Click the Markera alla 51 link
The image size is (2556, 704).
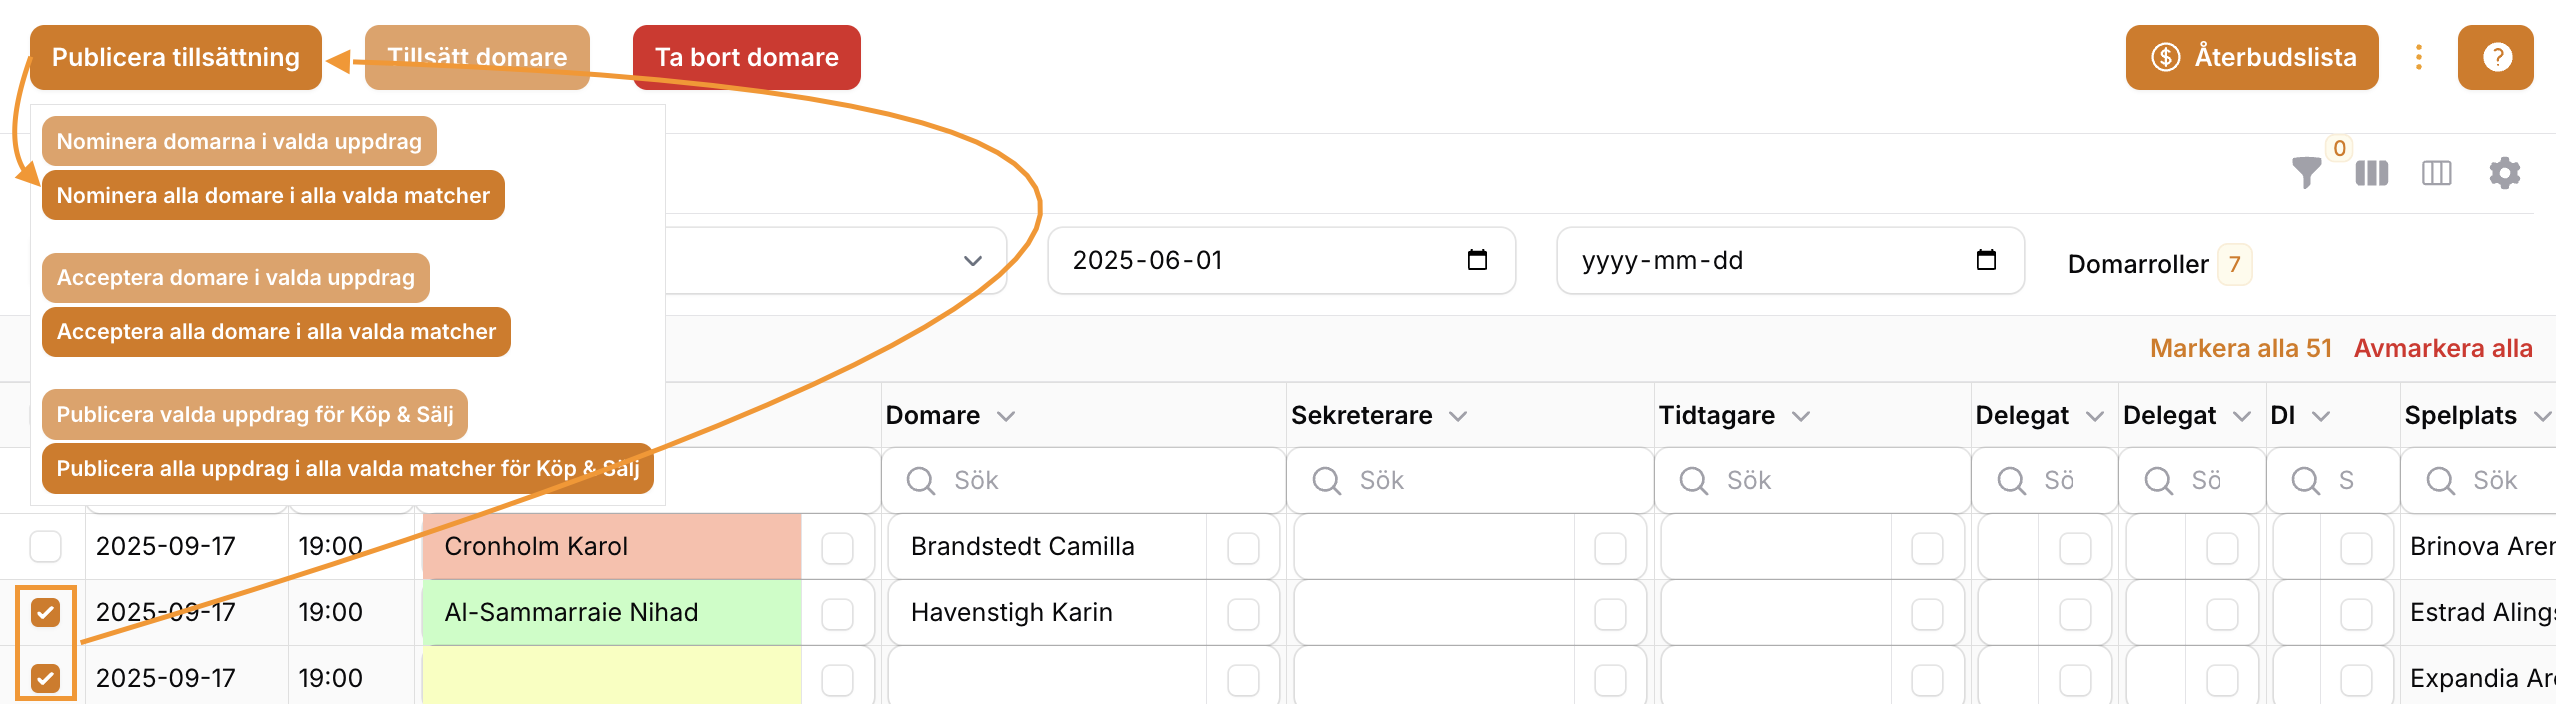pos(2241,348)
